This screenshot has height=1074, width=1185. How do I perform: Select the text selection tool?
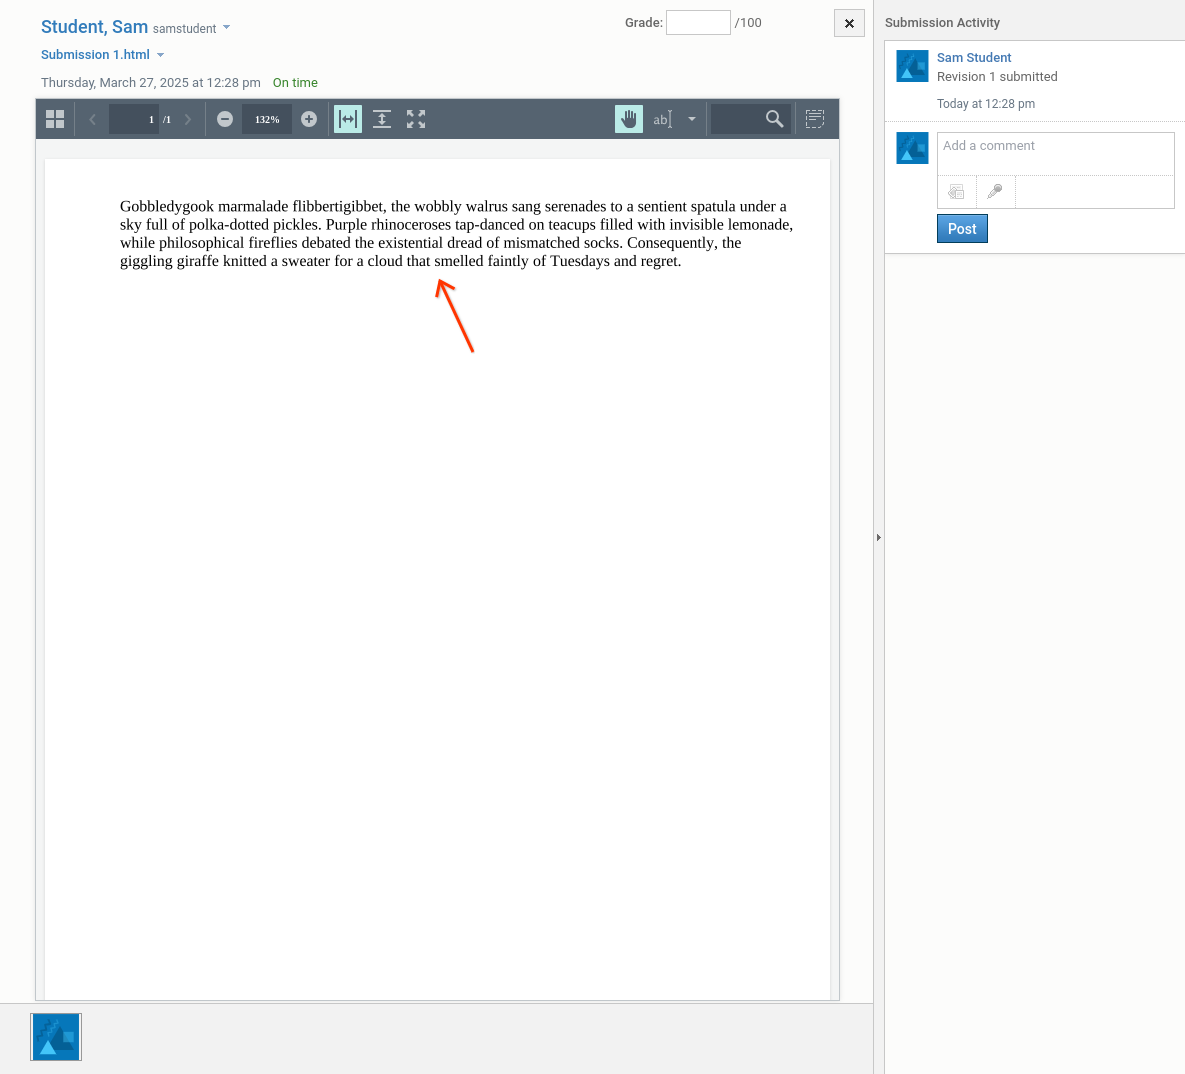(662, 119)
